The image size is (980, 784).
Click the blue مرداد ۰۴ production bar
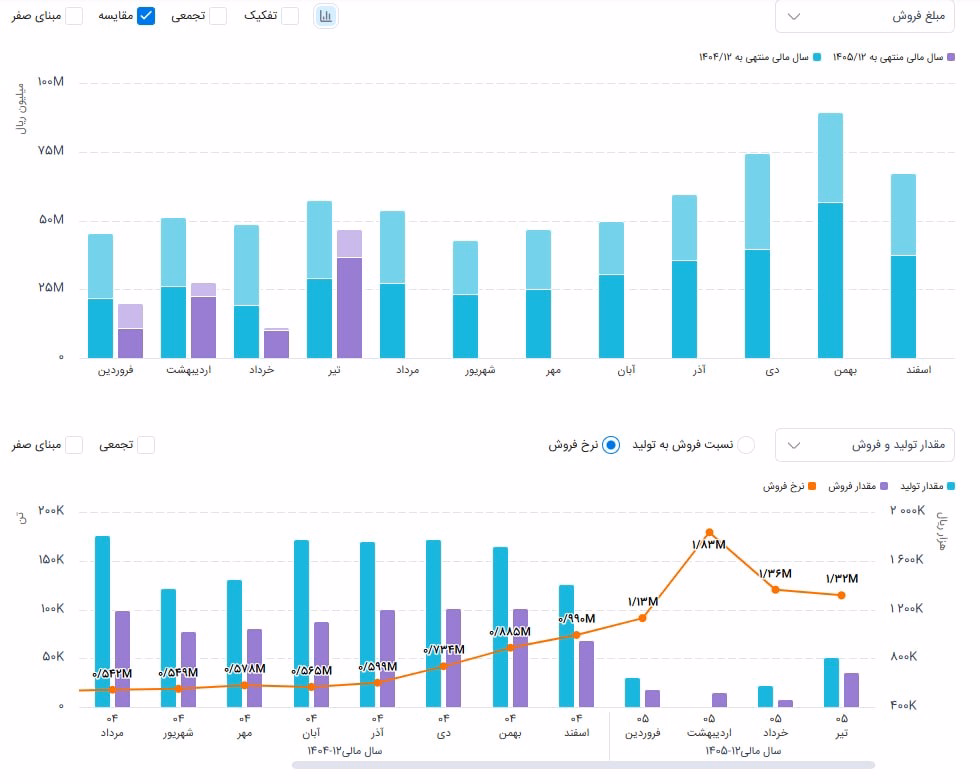point(102,621)
